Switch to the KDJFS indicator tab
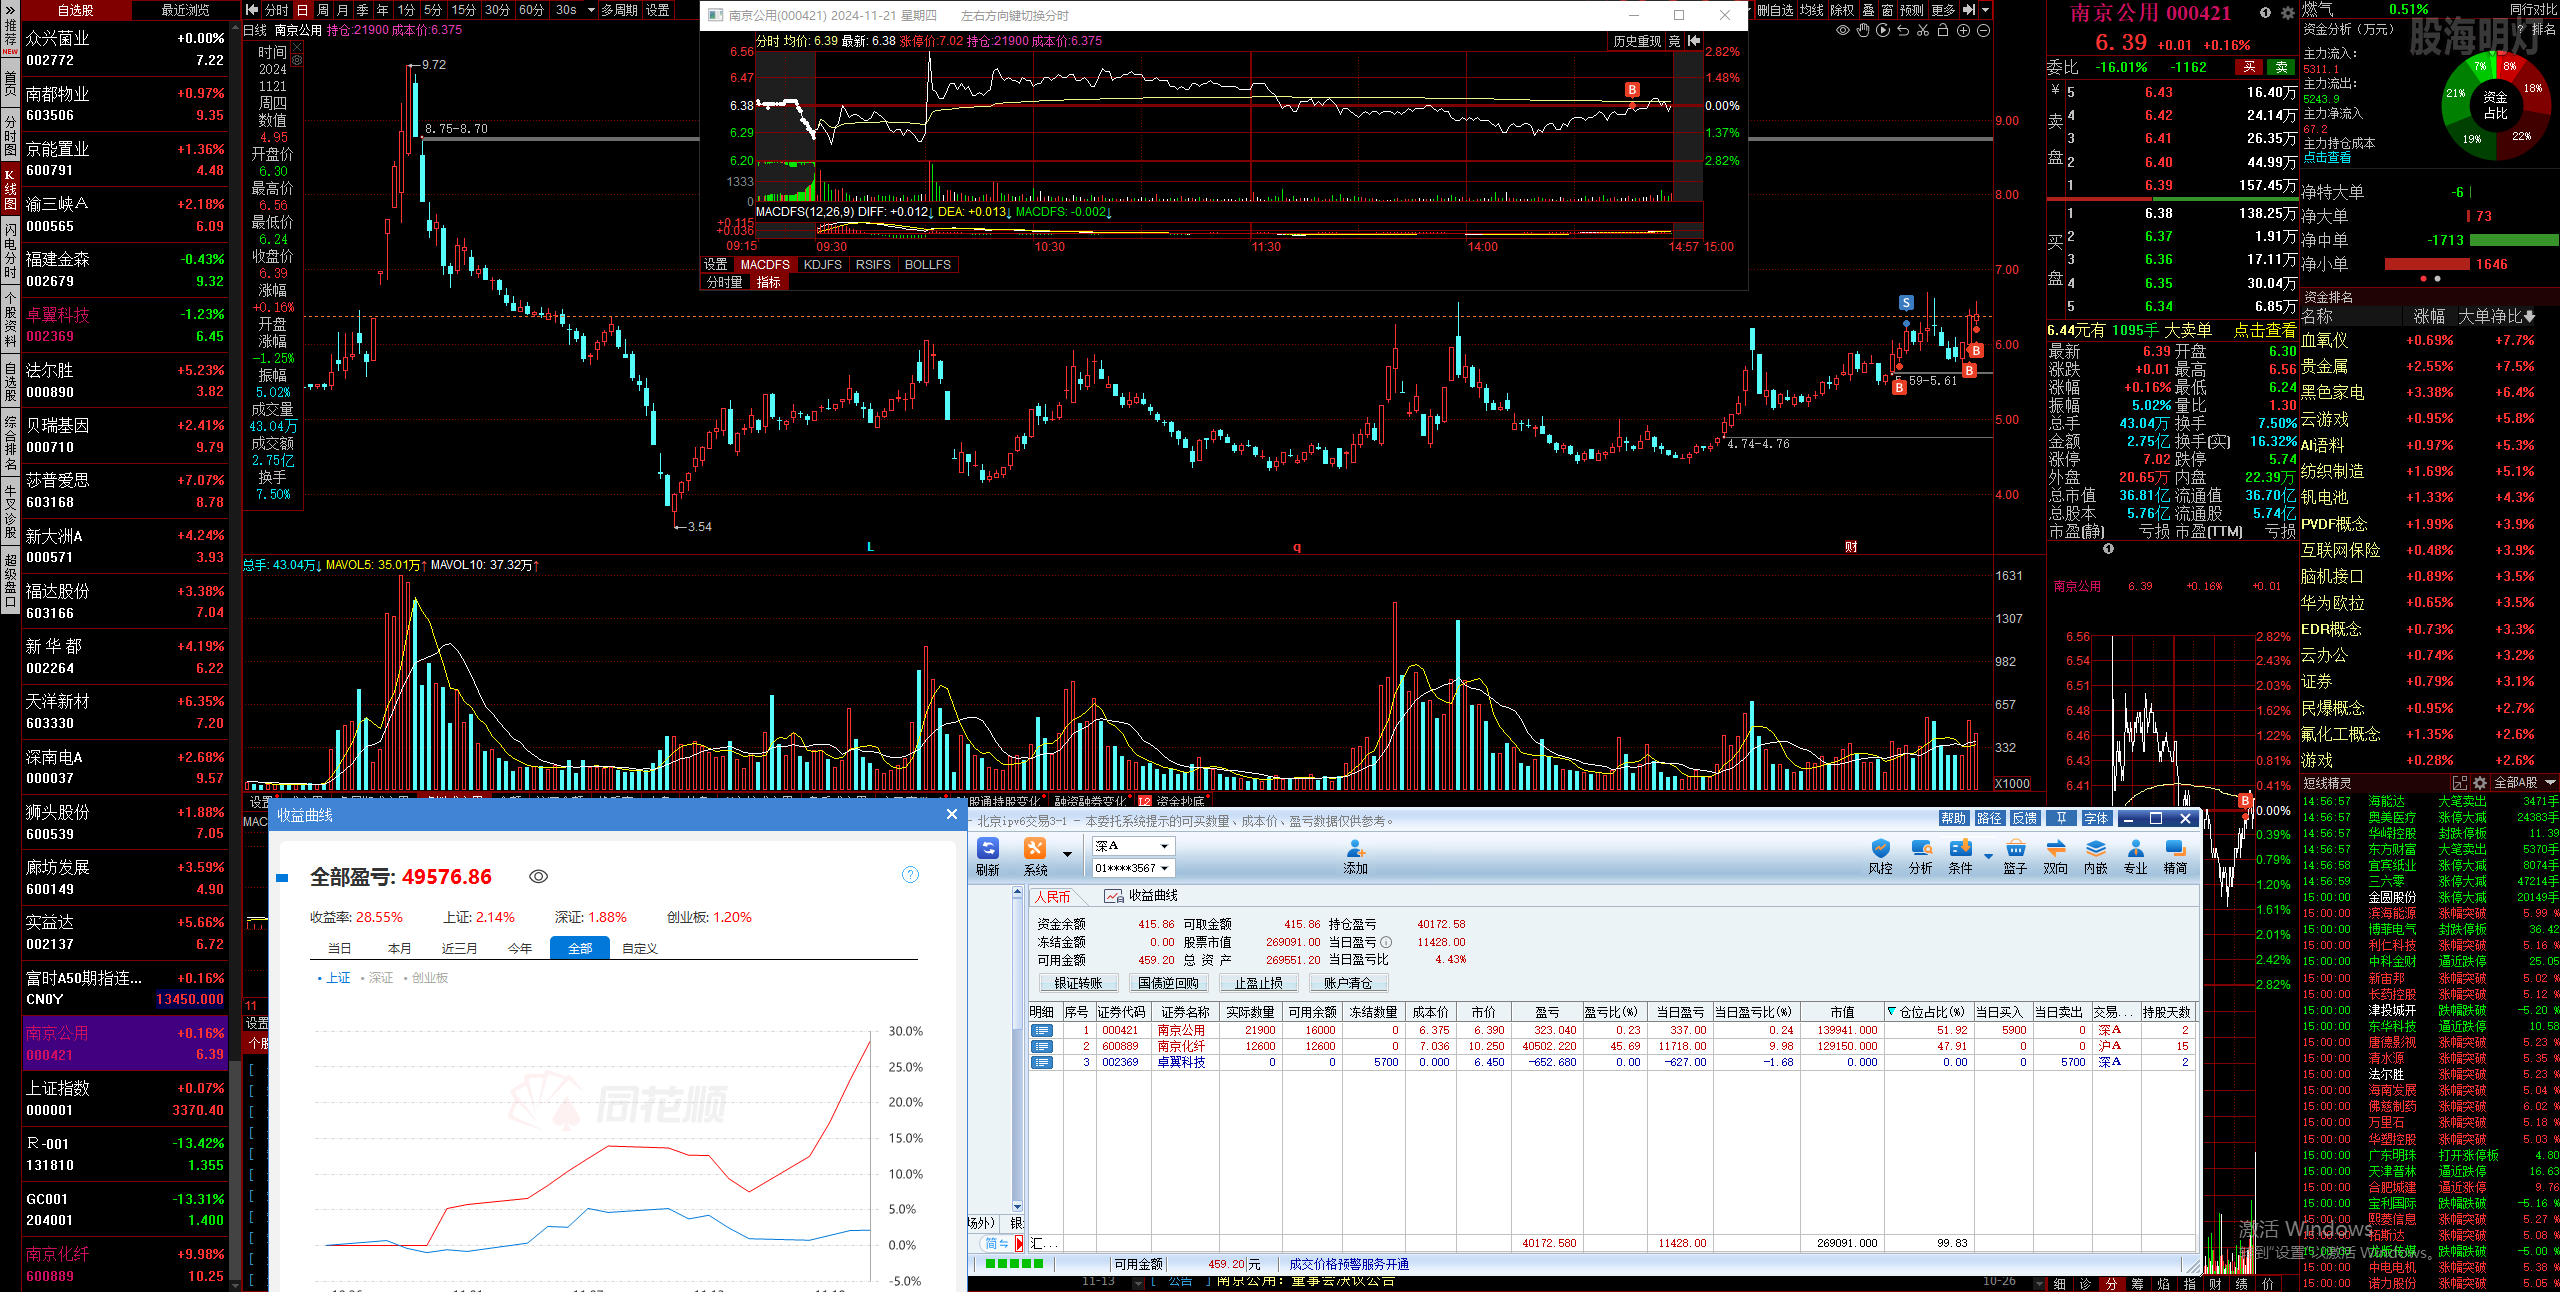 822,265
